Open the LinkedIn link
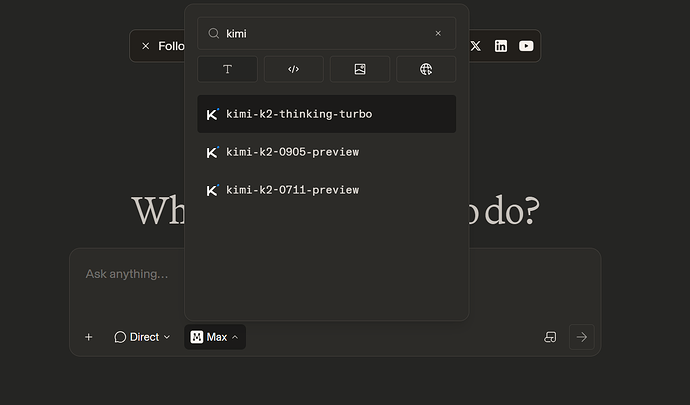690x405 pixels. 501,46
